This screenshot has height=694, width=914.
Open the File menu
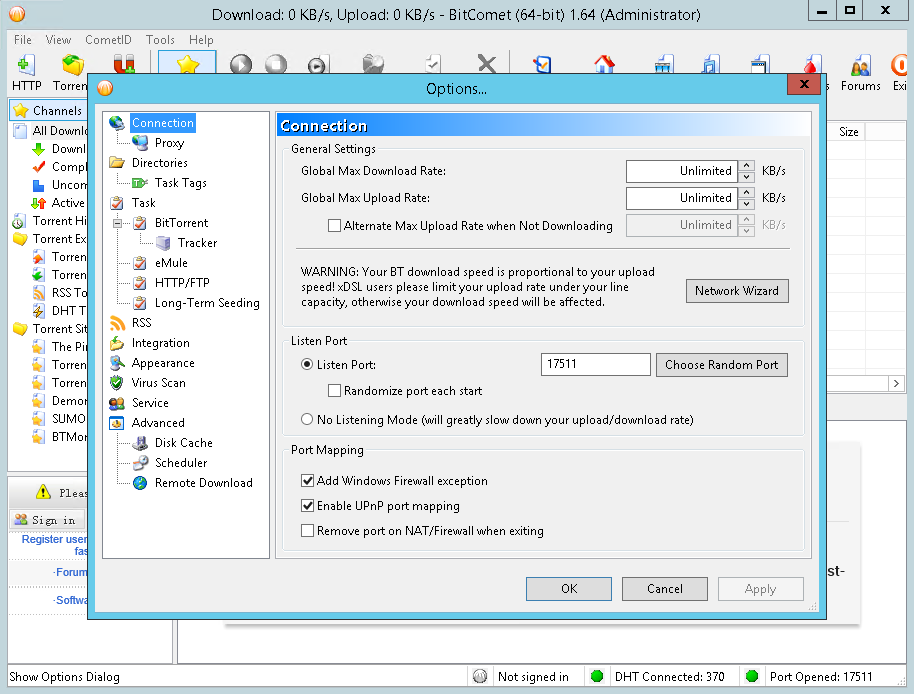click(x=23, y=40)
